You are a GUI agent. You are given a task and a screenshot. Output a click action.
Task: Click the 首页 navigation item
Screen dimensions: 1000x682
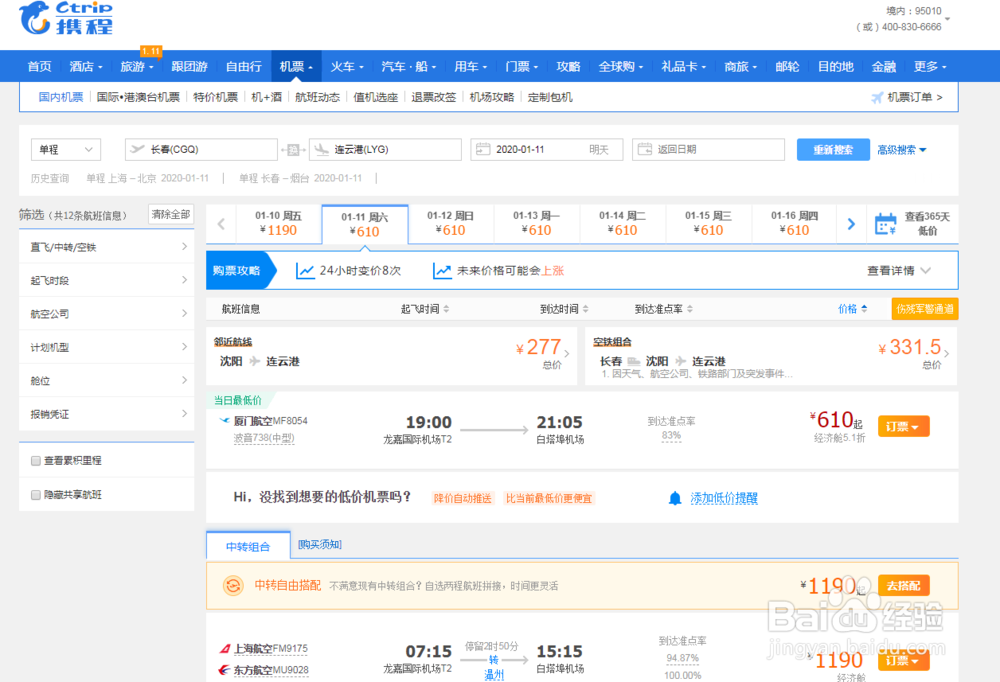40,66
